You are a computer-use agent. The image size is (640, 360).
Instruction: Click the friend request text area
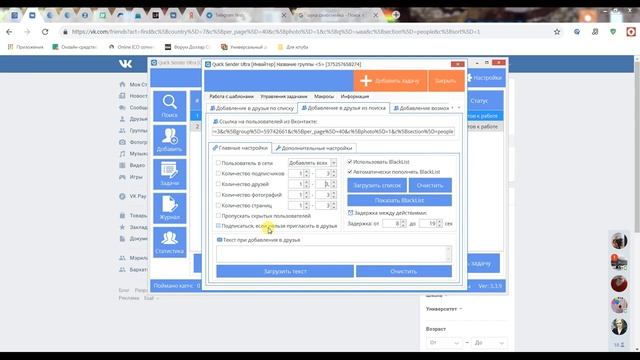pyautogui.click(x=333, y=253)
